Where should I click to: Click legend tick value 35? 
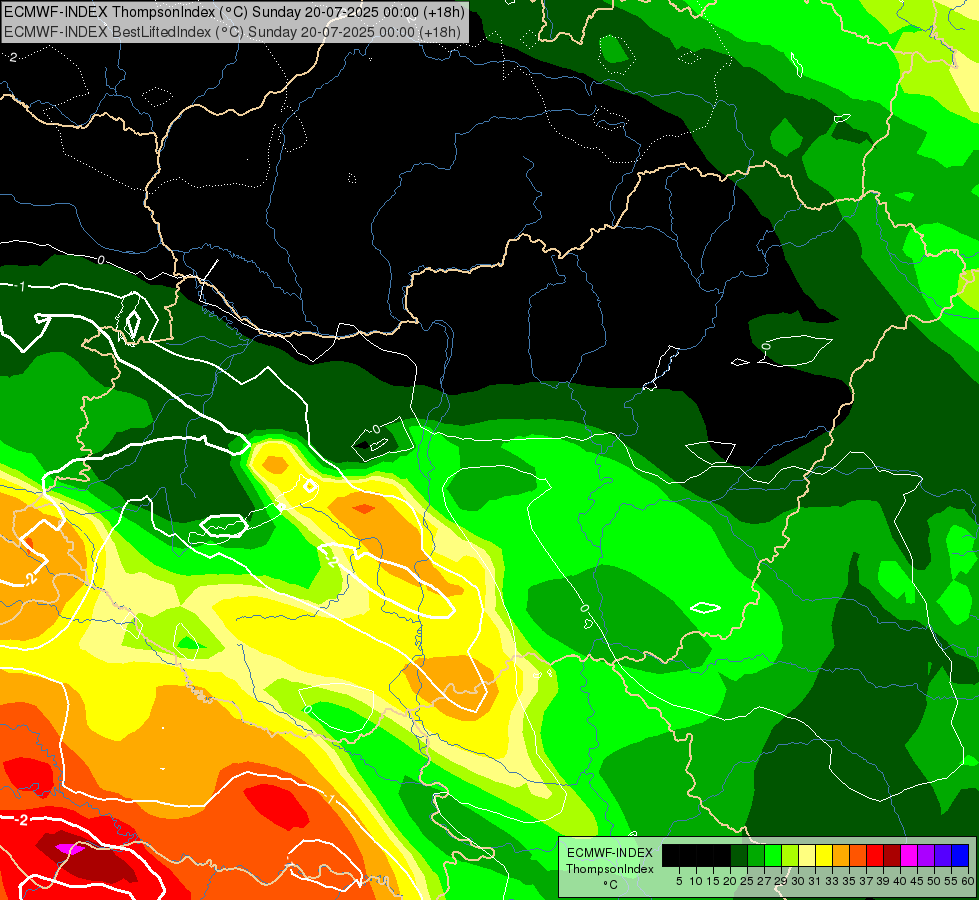pyautogui.click(x=850, y=881)
